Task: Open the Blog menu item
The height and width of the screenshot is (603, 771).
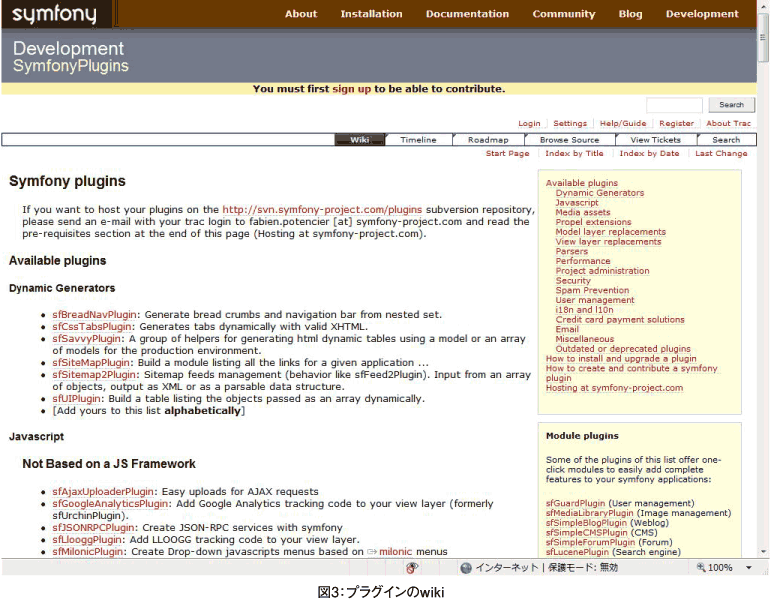Action: pos(630,14)
